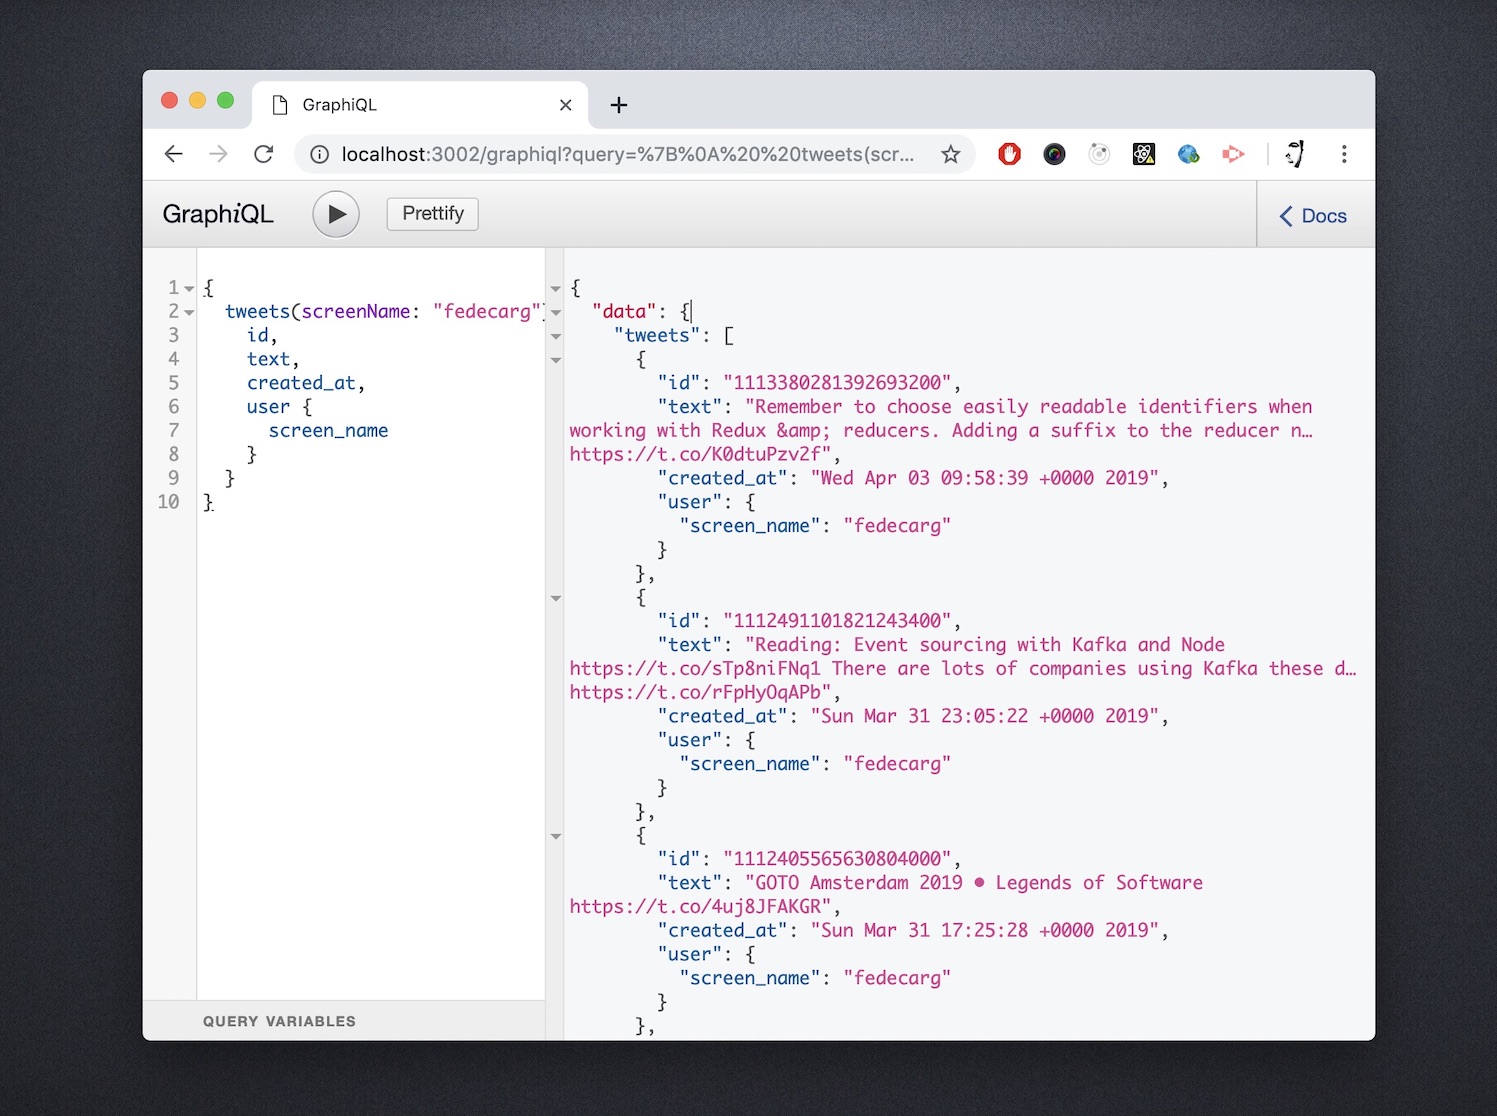View site information icon in address bar

point(319,154)
